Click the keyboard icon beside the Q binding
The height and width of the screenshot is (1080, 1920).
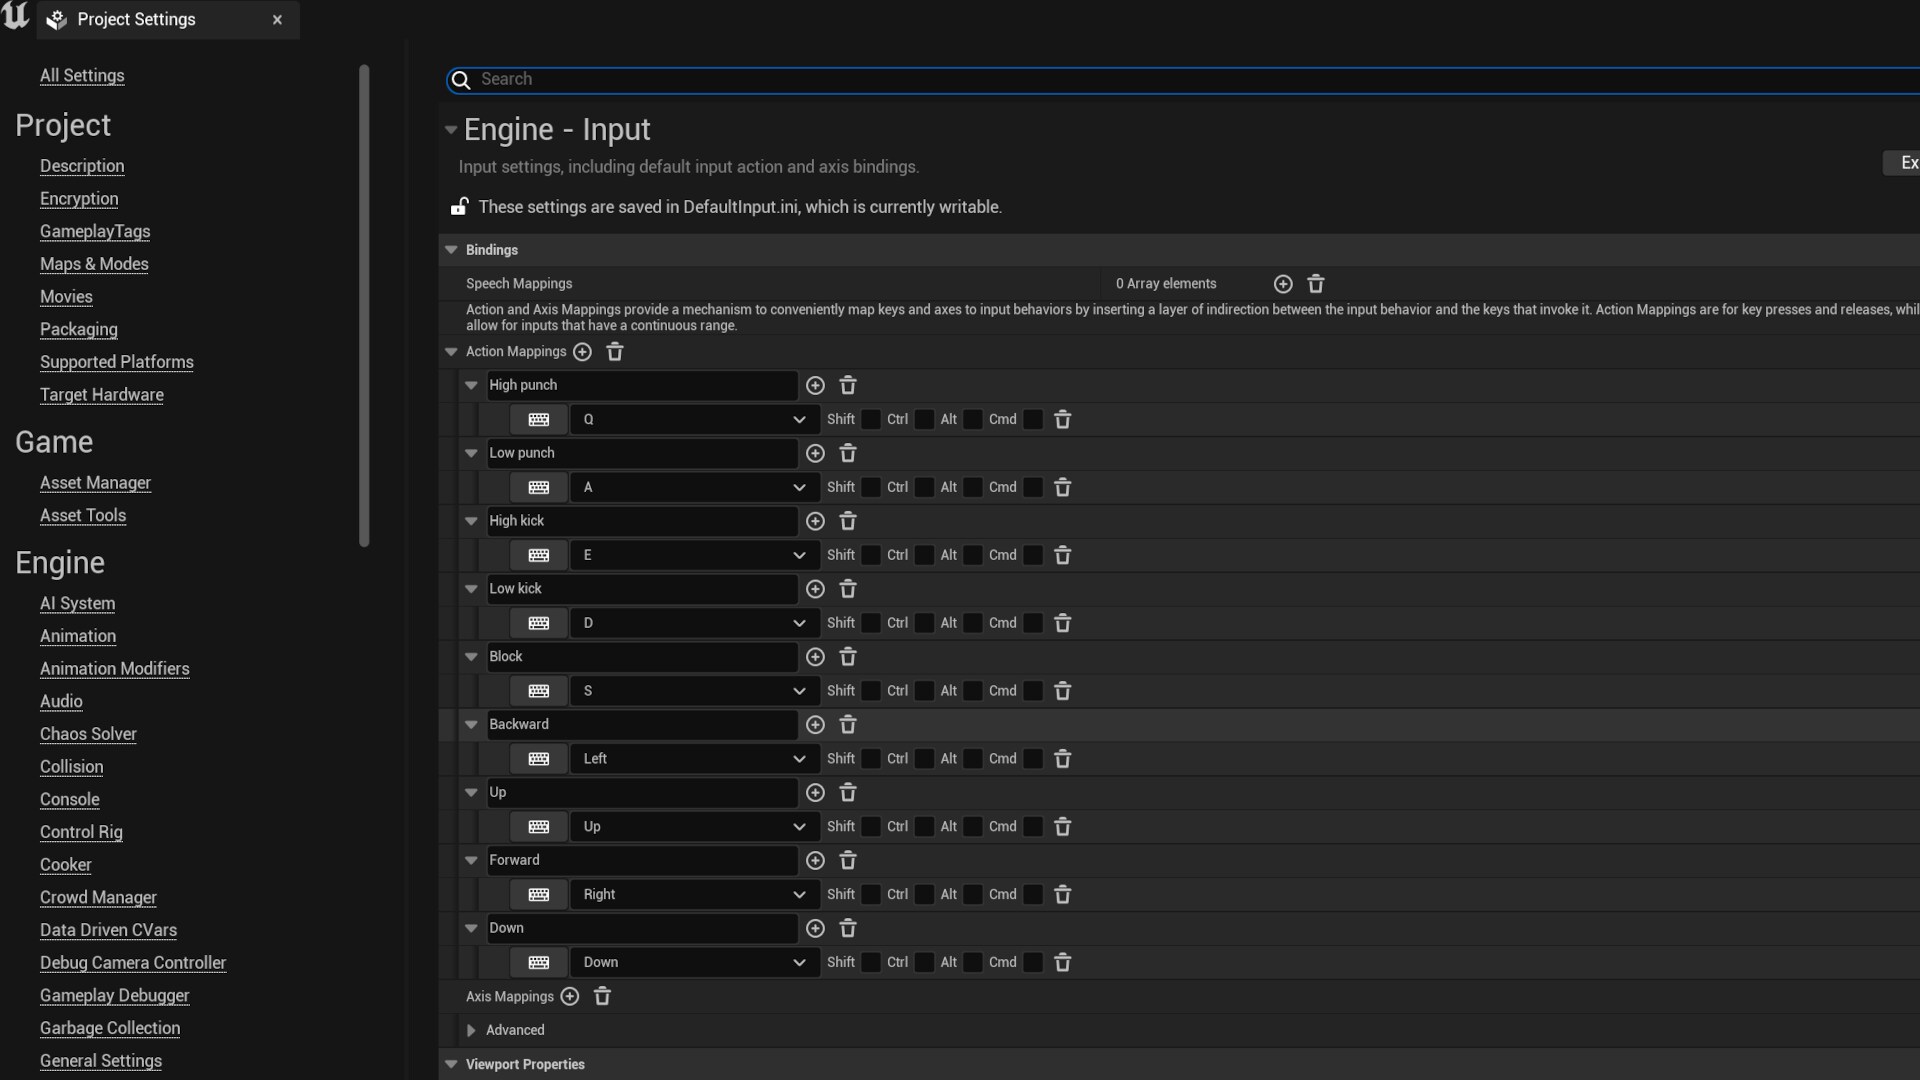(x=538, y=419)
